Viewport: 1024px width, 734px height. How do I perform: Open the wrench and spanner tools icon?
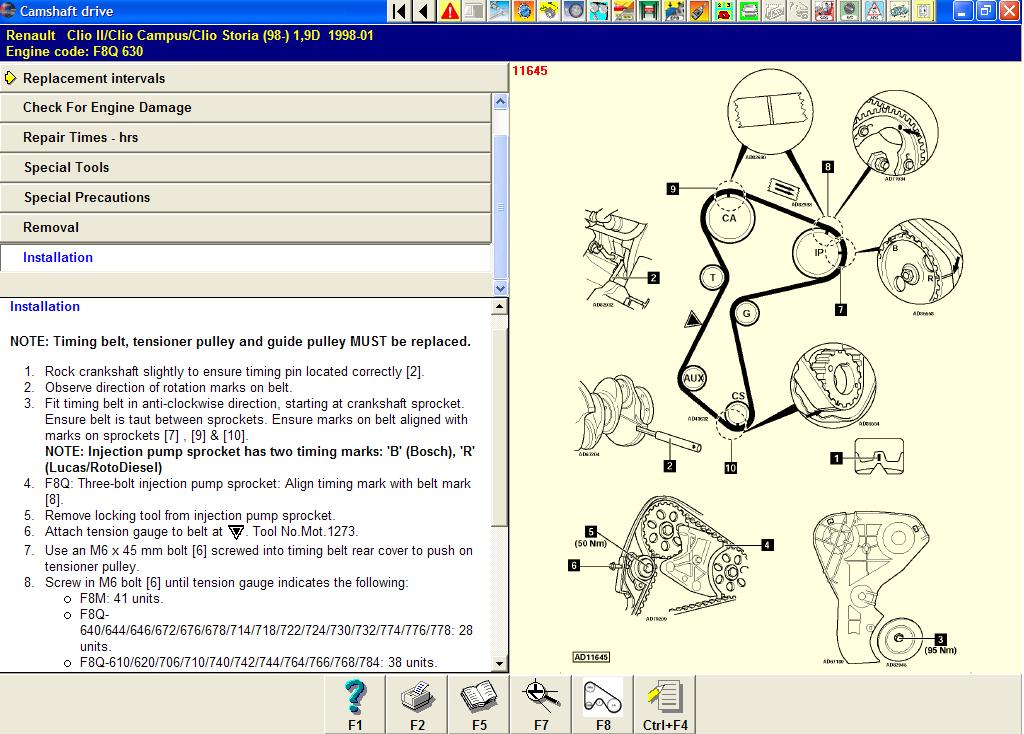point(499,11)
